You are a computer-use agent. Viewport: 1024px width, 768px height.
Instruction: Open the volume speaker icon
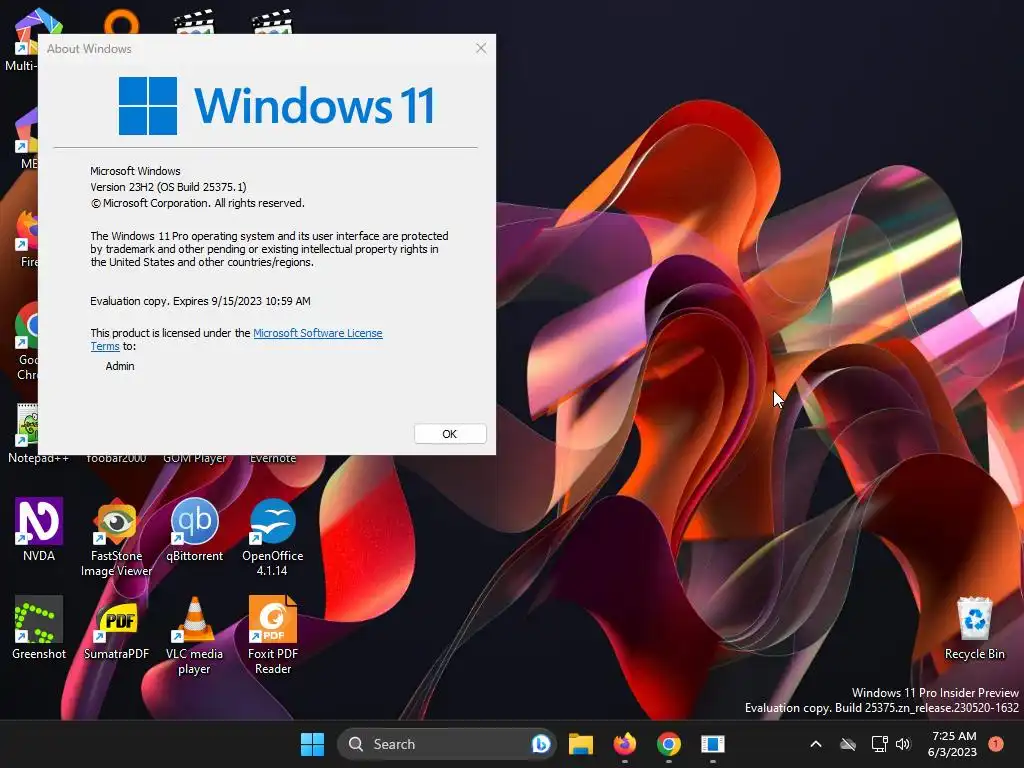click(903, 744)
